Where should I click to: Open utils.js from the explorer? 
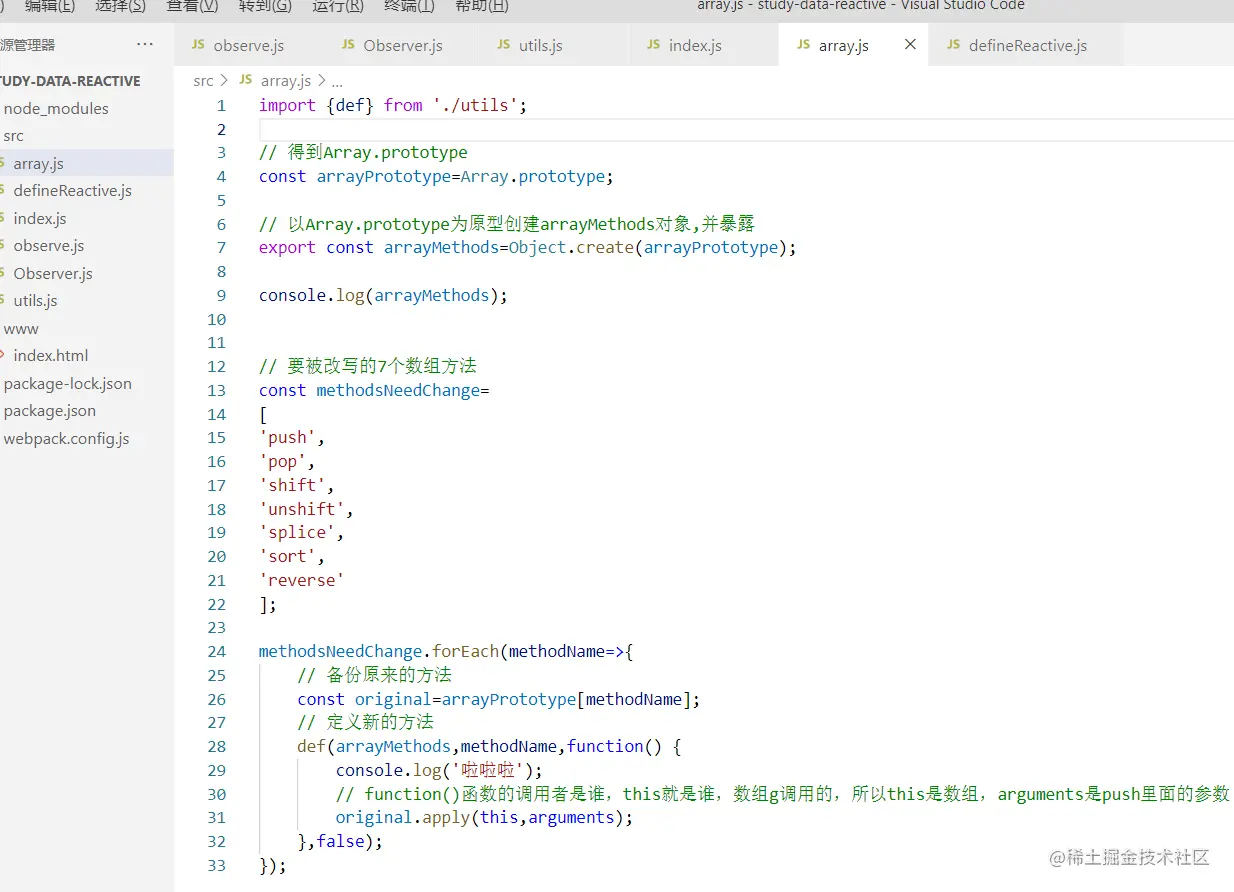click(35, 301)
